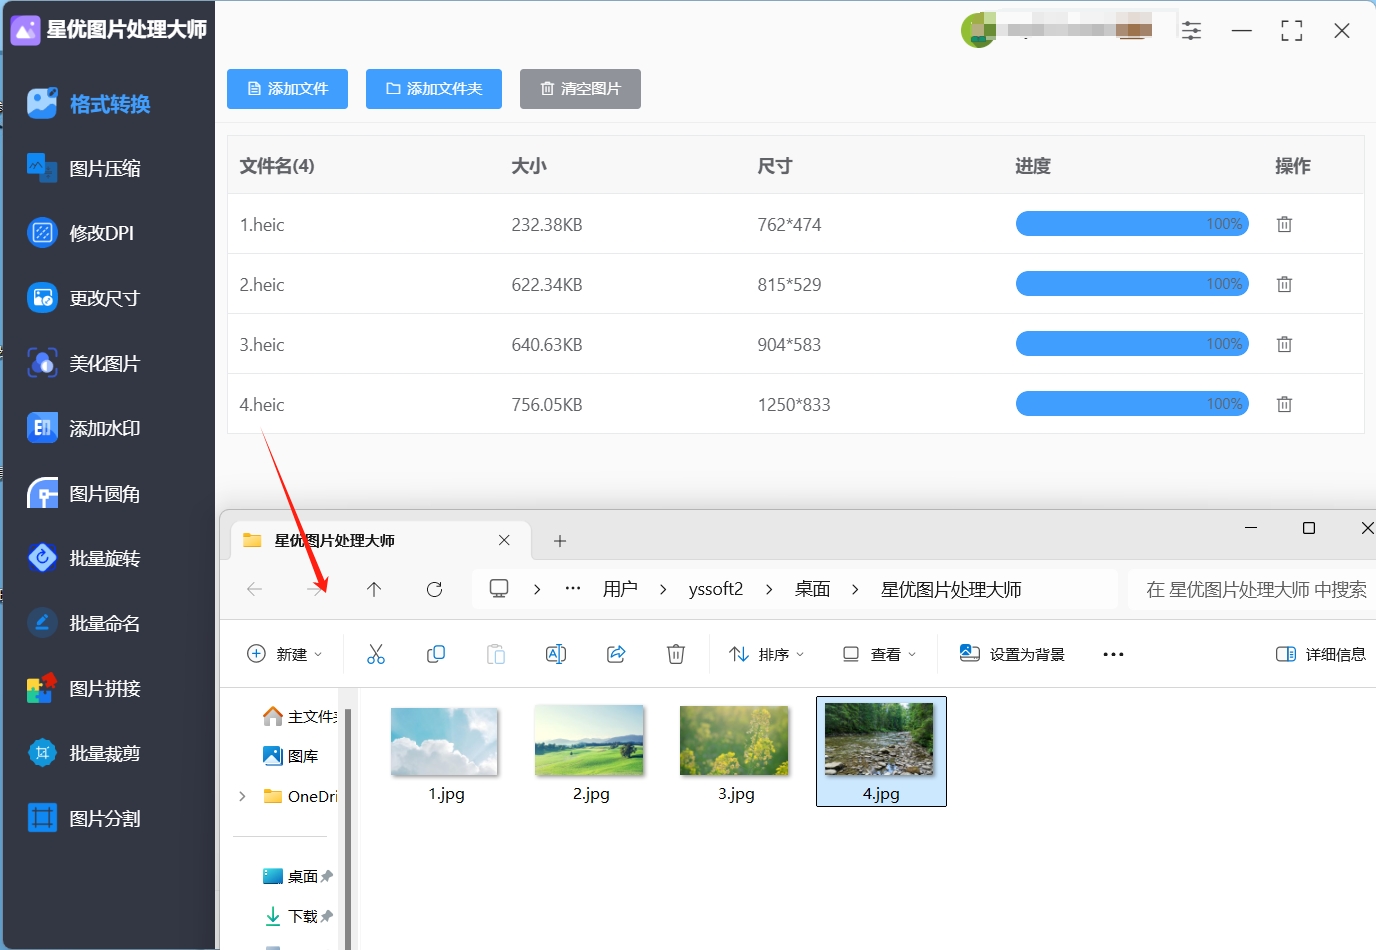1376x950 pixels.
Task: Show hidden path segments via address bar ellipsis
Action: point(573,589)
